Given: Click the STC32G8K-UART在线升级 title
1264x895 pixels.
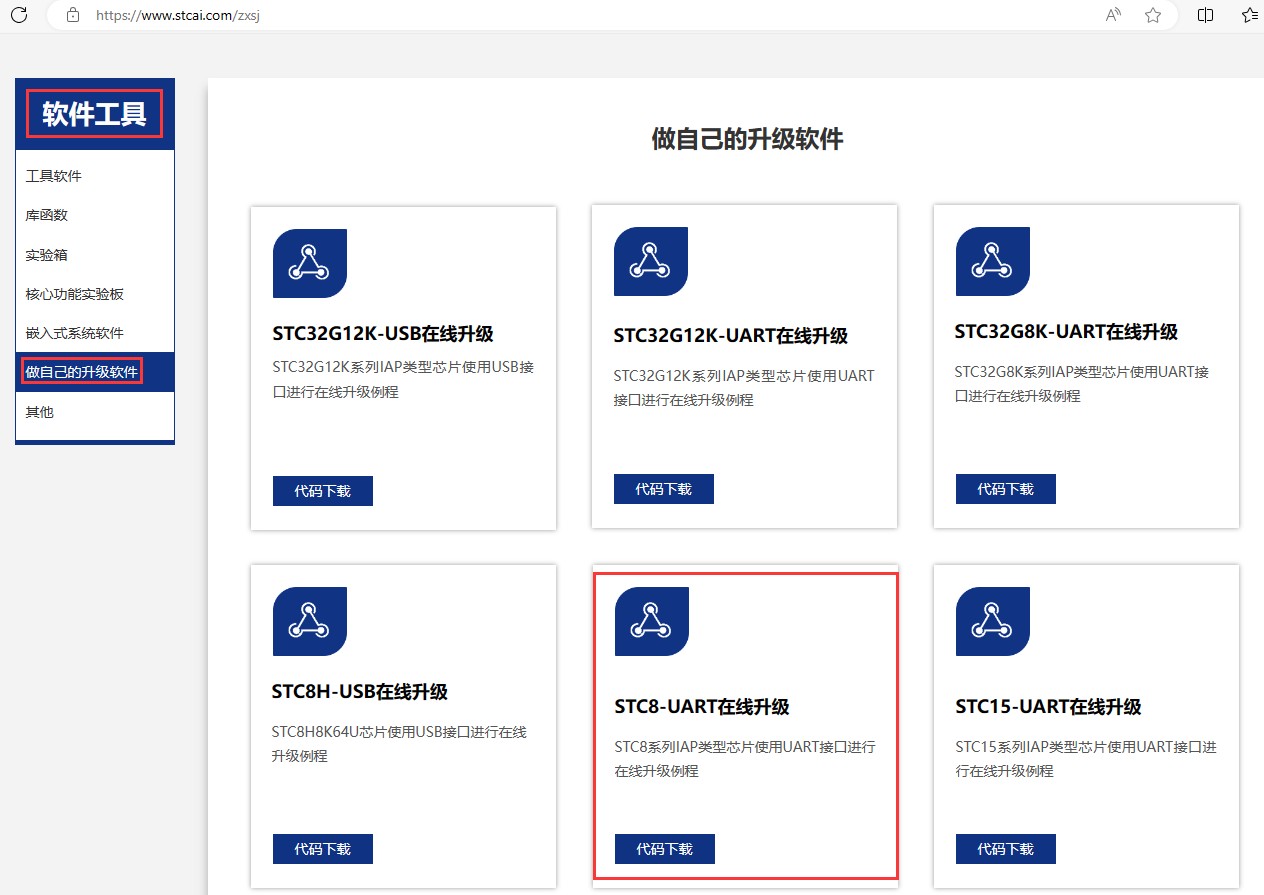Looking at the screenshot, I should [1067, 332].
